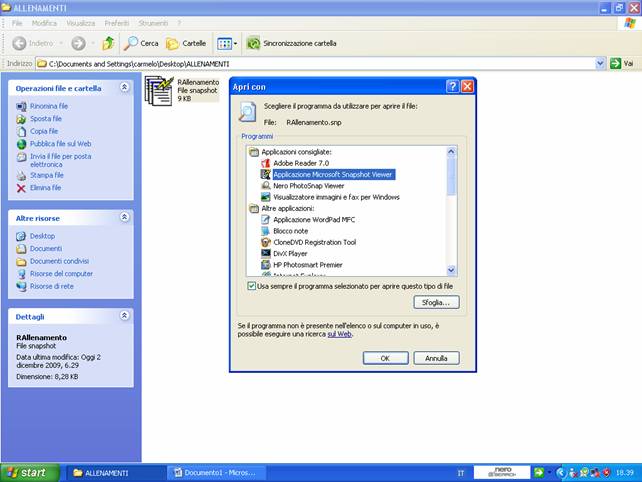This screenshot has height=482, width=642.
Task: Select the RAllenamento snapshot file icon
Action: (x=159, y=91)
